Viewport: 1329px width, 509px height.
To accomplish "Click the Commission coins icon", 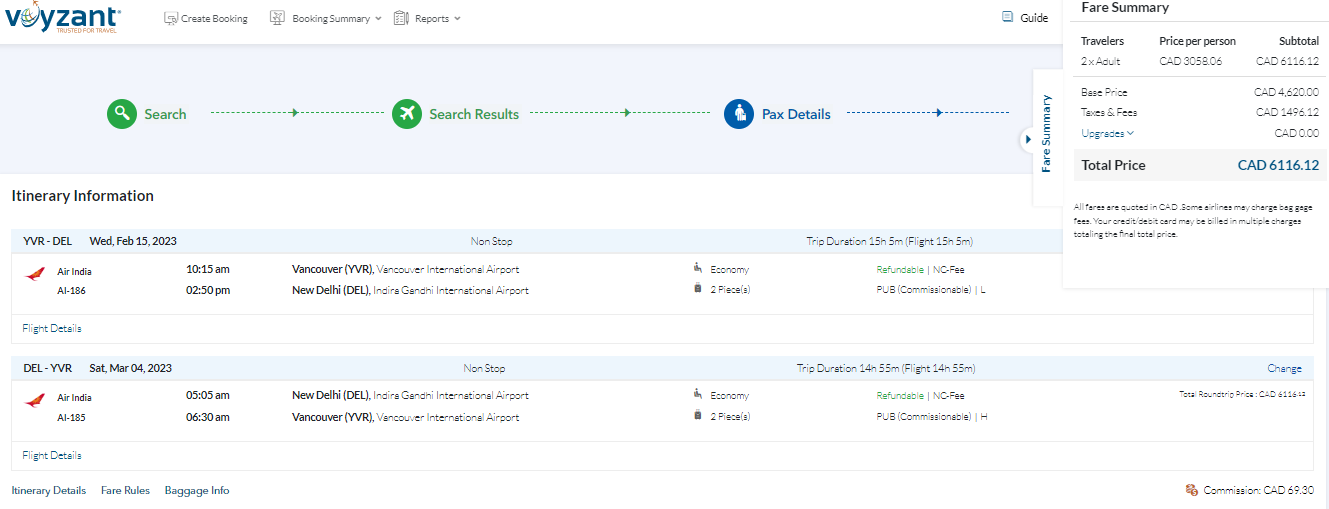I will [1191, 490].
